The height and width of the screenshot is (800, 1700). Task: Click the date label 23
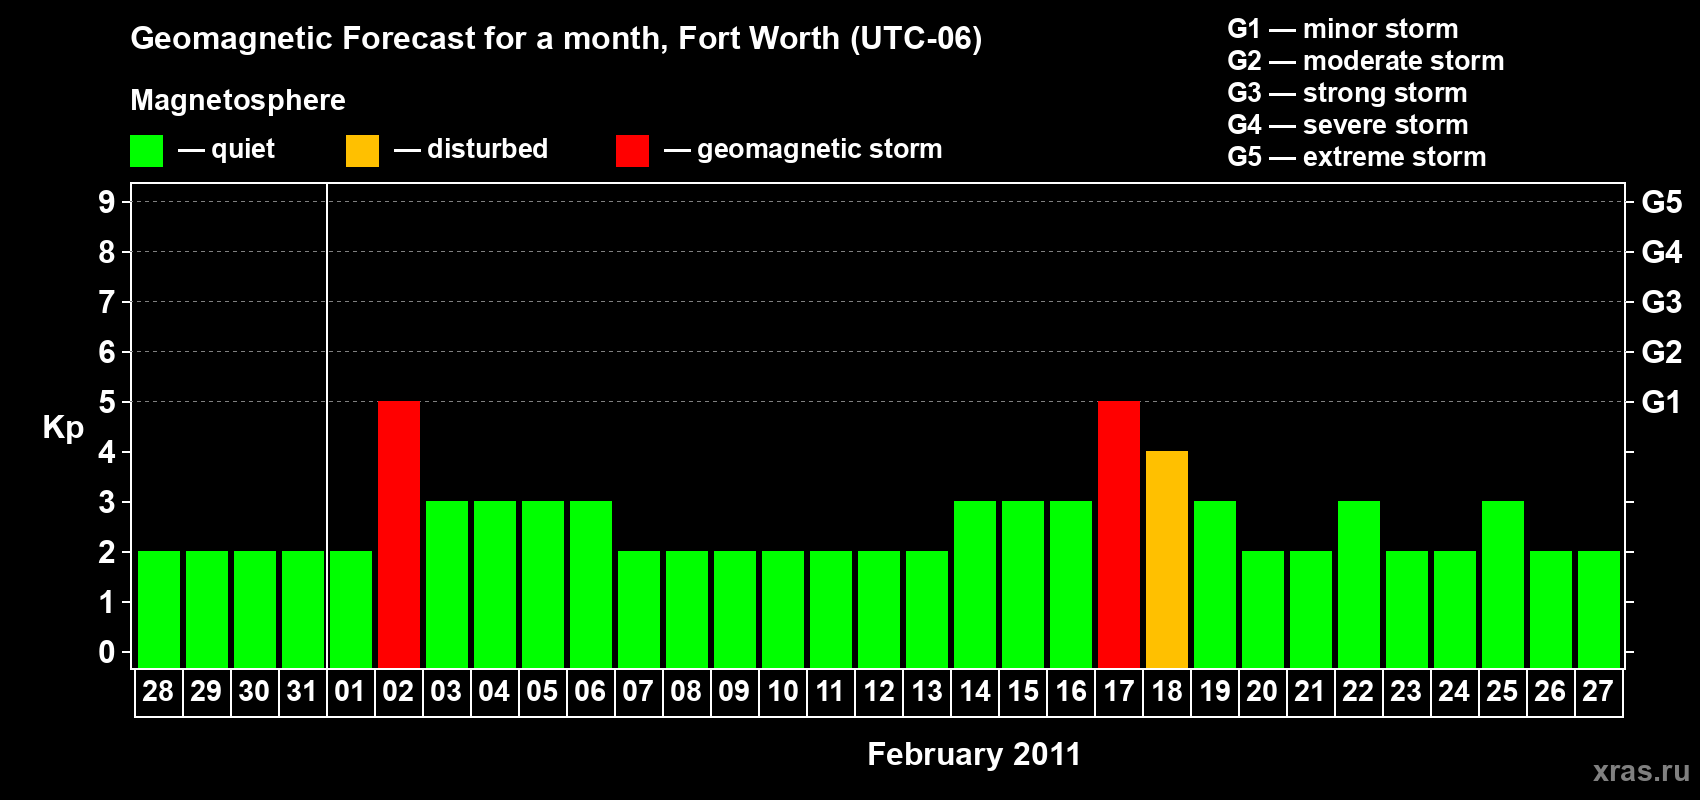[1406, 691]
